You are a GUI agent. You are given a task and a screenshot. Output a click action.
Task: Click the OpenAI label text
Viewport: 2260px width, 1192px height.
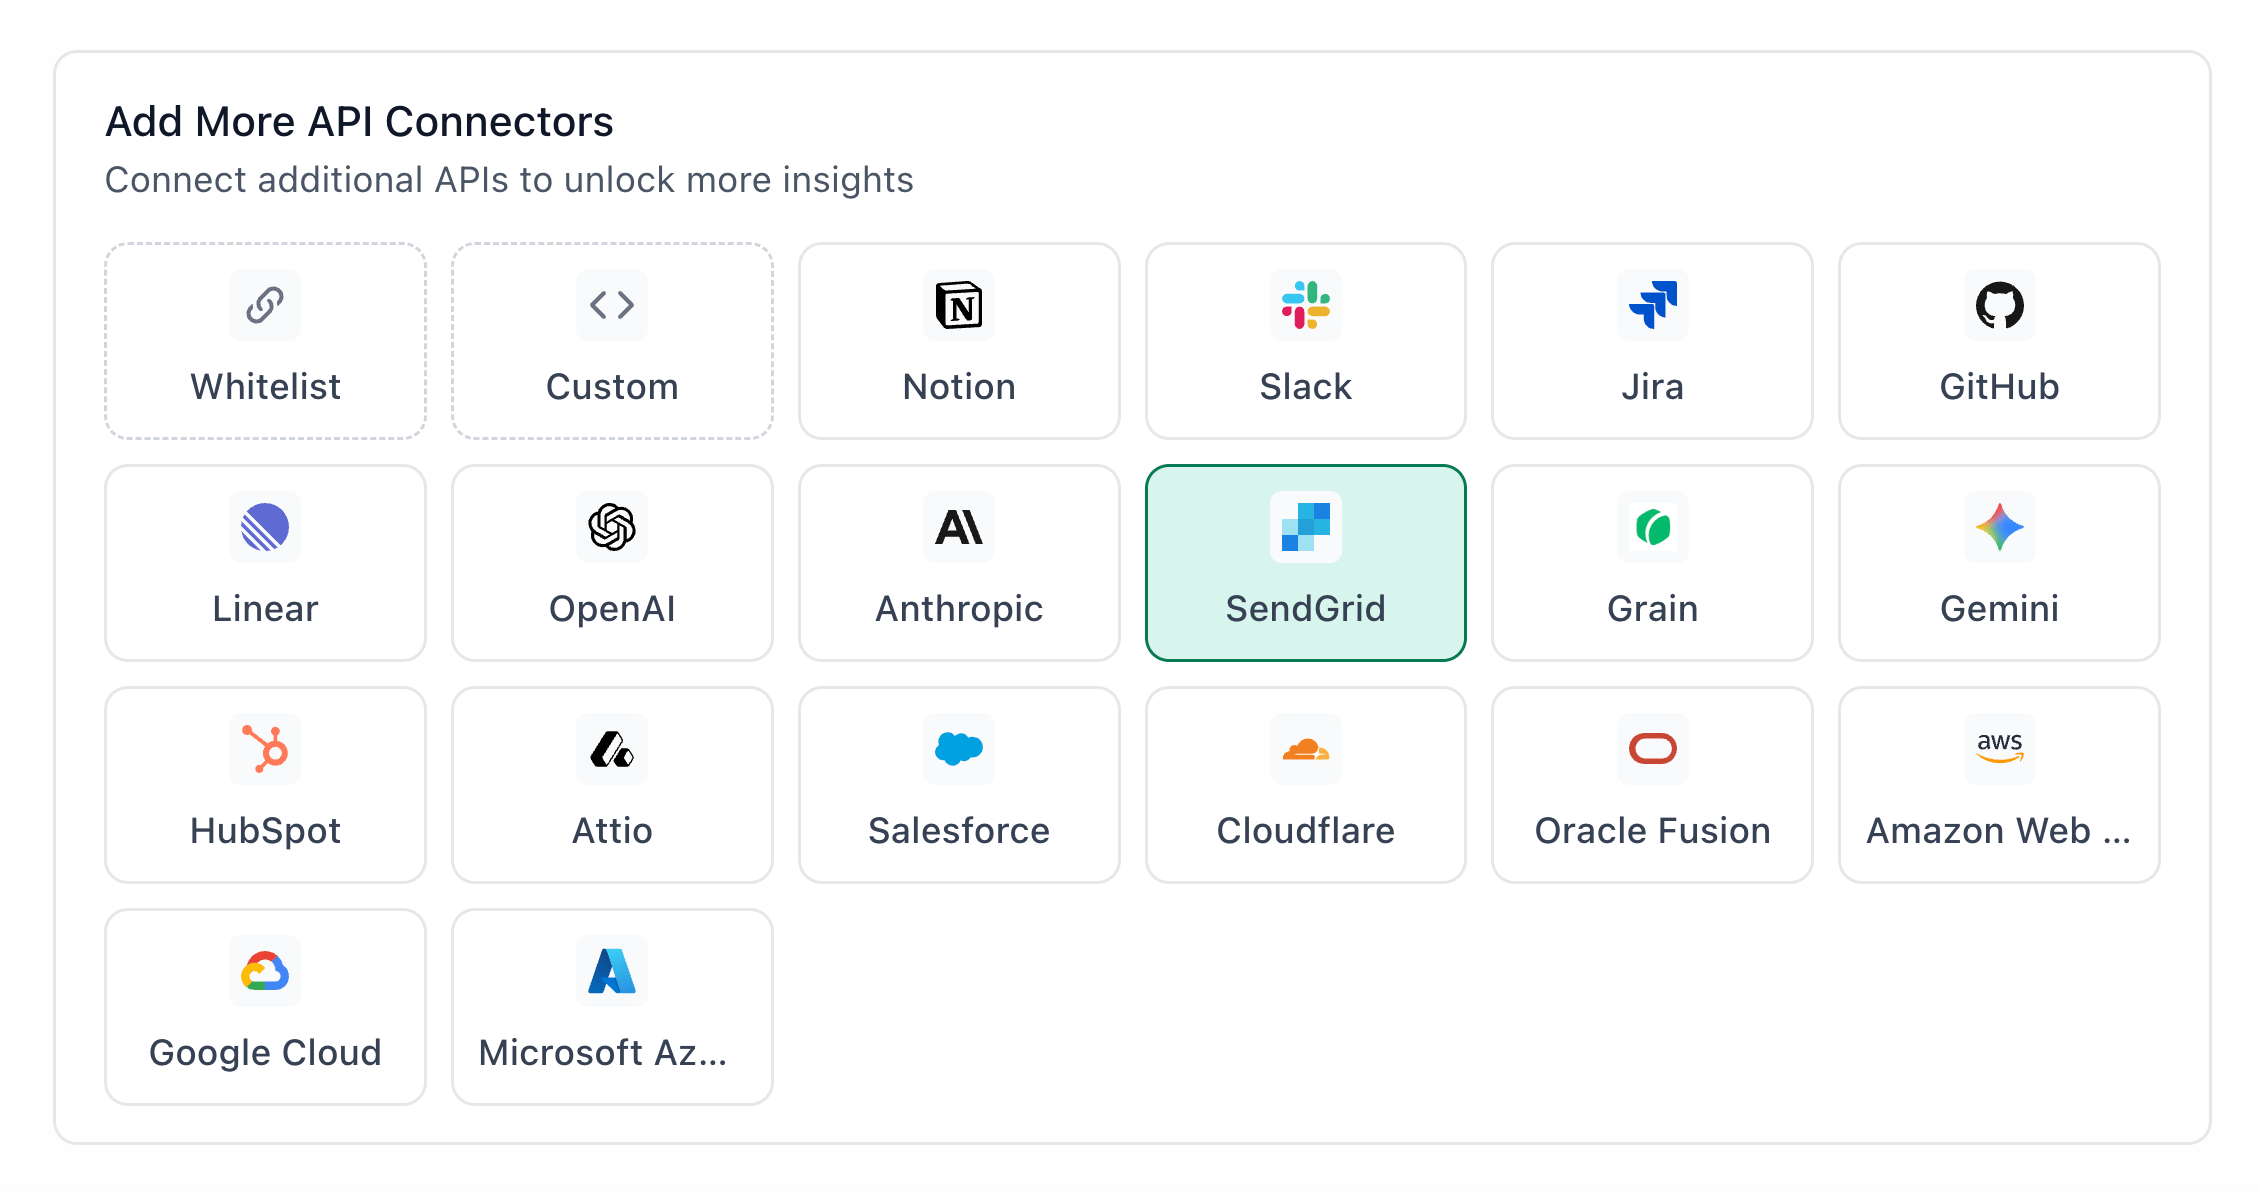point(612,609)
